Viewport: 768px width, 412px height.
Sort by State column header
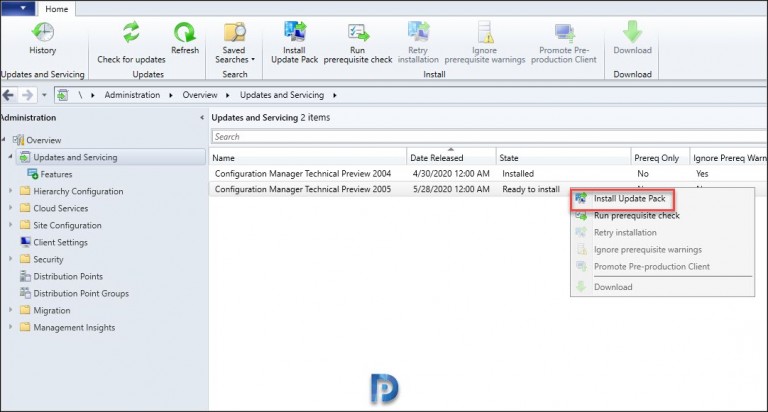[563, 158]
